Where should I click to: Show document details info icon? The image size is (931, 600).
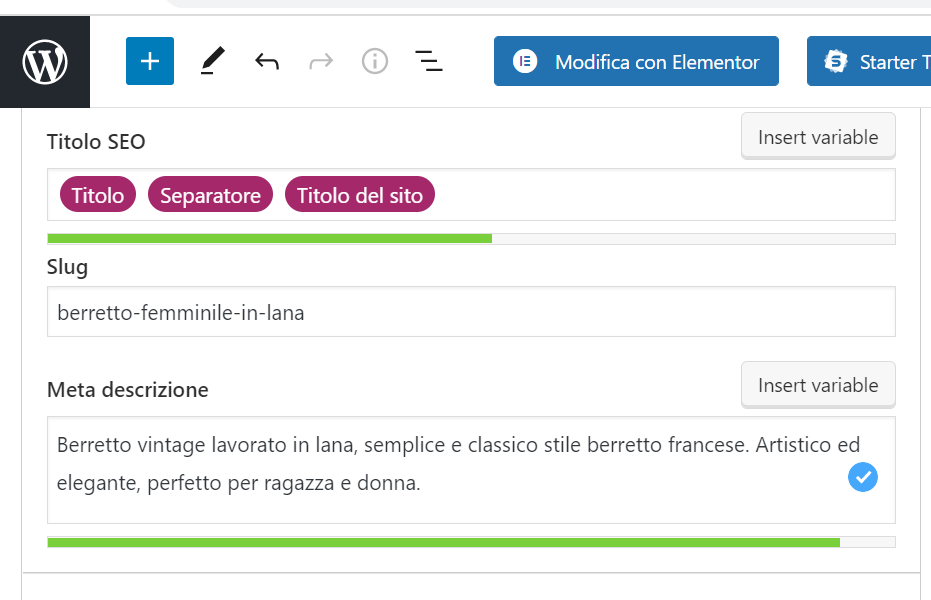click(x=375, y=62)
